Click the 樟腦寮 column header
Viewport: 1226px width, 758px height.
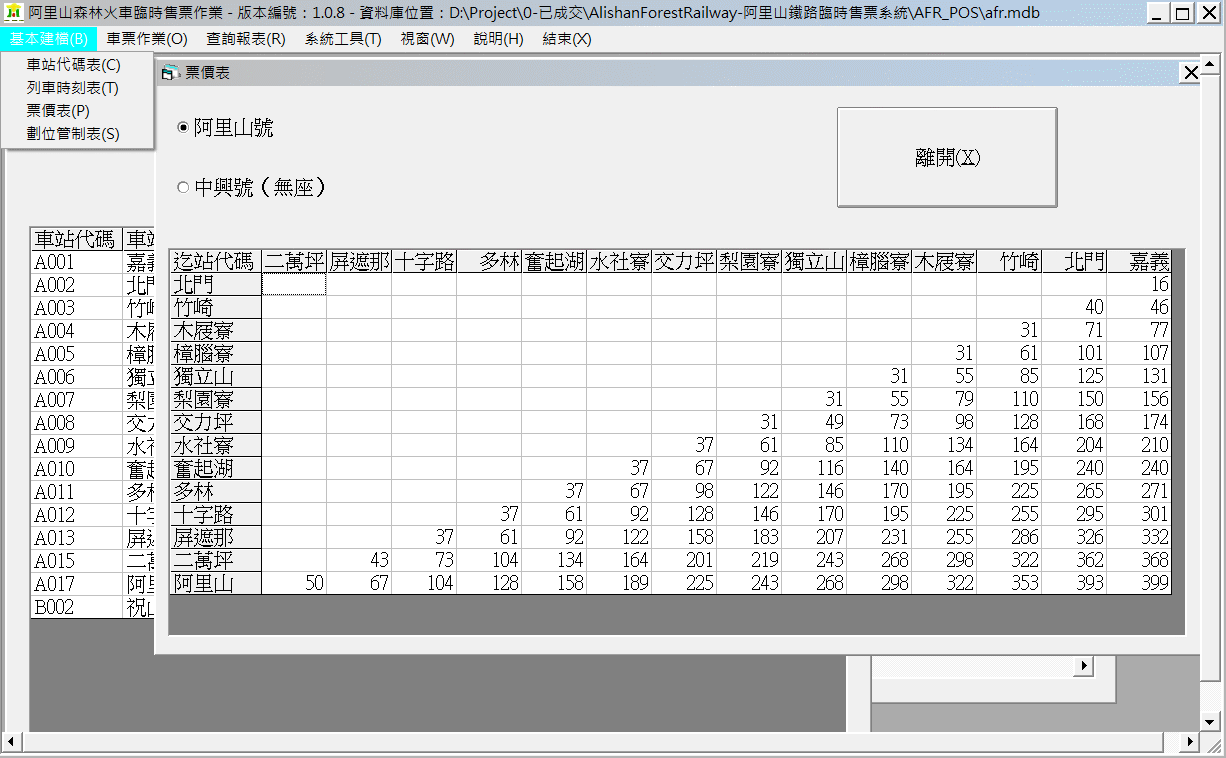point(879,262)
